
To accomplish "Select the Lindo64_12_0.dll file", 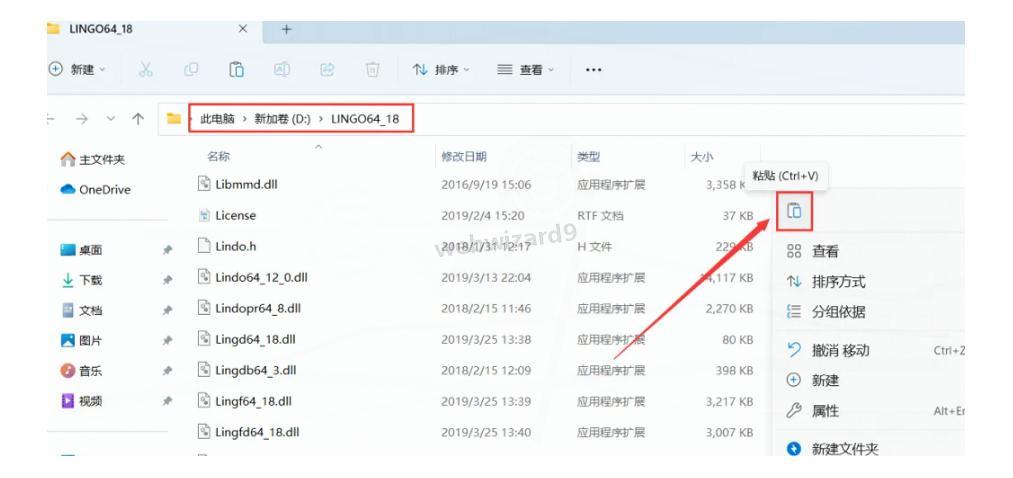I will [261, 278].
